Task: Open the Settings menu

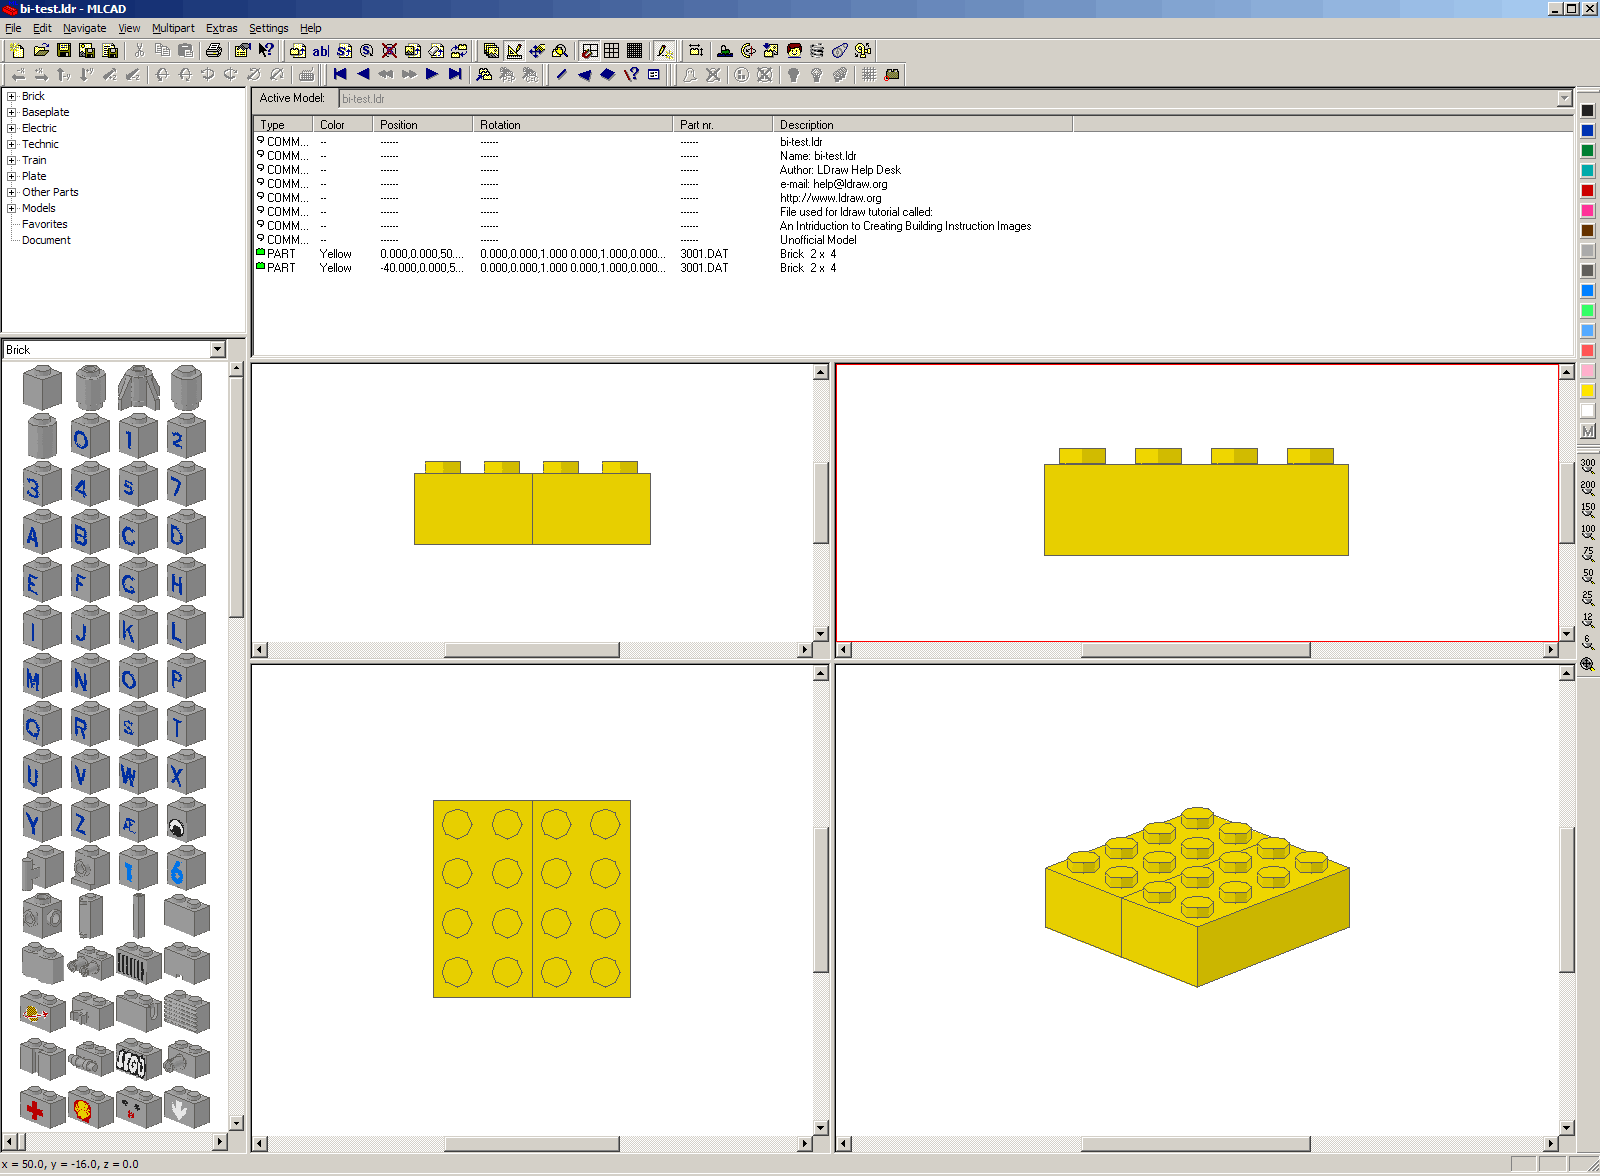Action: pos(268,28)
